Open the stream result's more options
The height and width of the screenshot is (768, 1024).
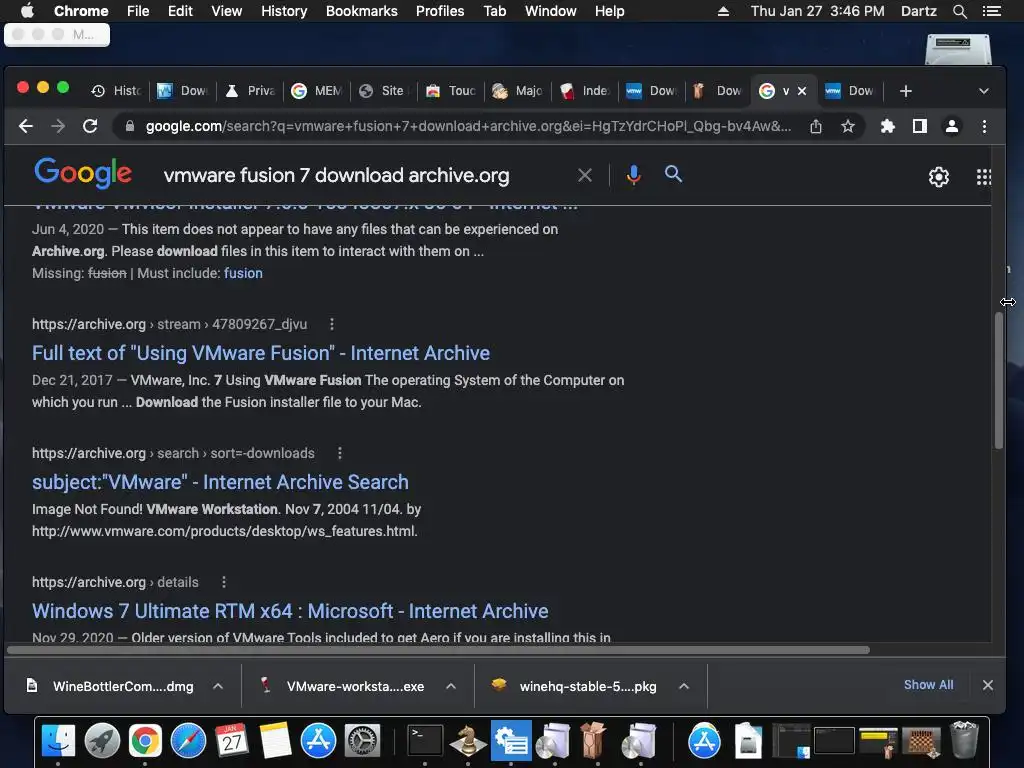332,324
